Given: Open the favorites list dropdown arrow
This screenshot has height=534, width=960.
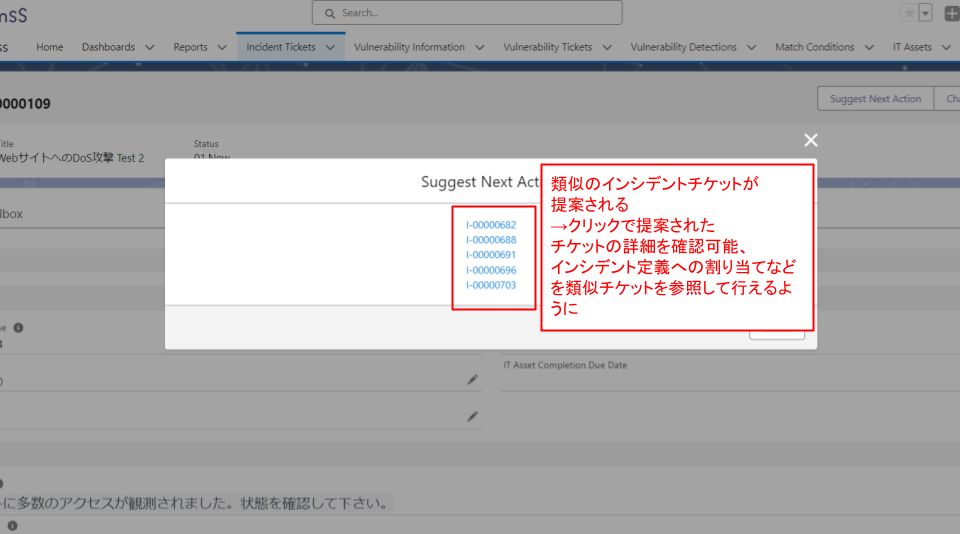Looking at the screenshot, I should tap(925, 13).
